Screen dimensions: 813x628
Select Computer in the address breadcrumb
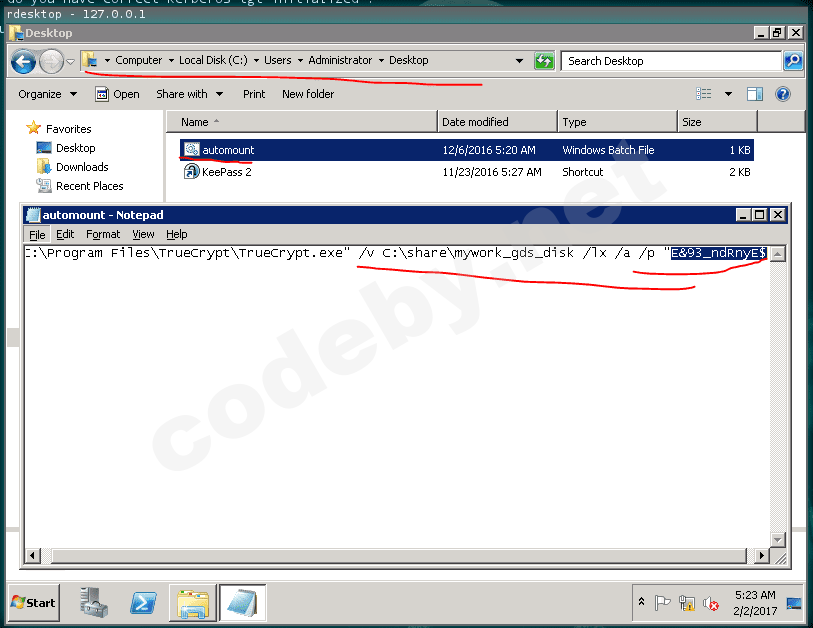point(138,60)
